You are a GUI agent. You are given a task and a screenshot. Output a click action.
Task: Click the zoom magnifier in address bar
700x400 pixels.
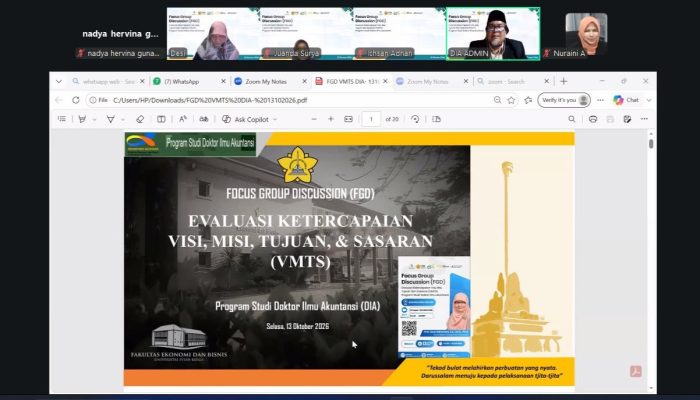pyautogui.click(x=497, y=100)
